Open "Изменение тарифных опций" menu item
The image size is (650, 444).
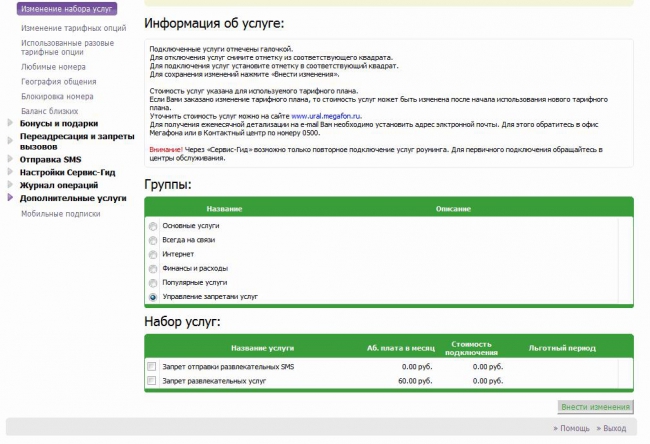(x=74, y=28)
